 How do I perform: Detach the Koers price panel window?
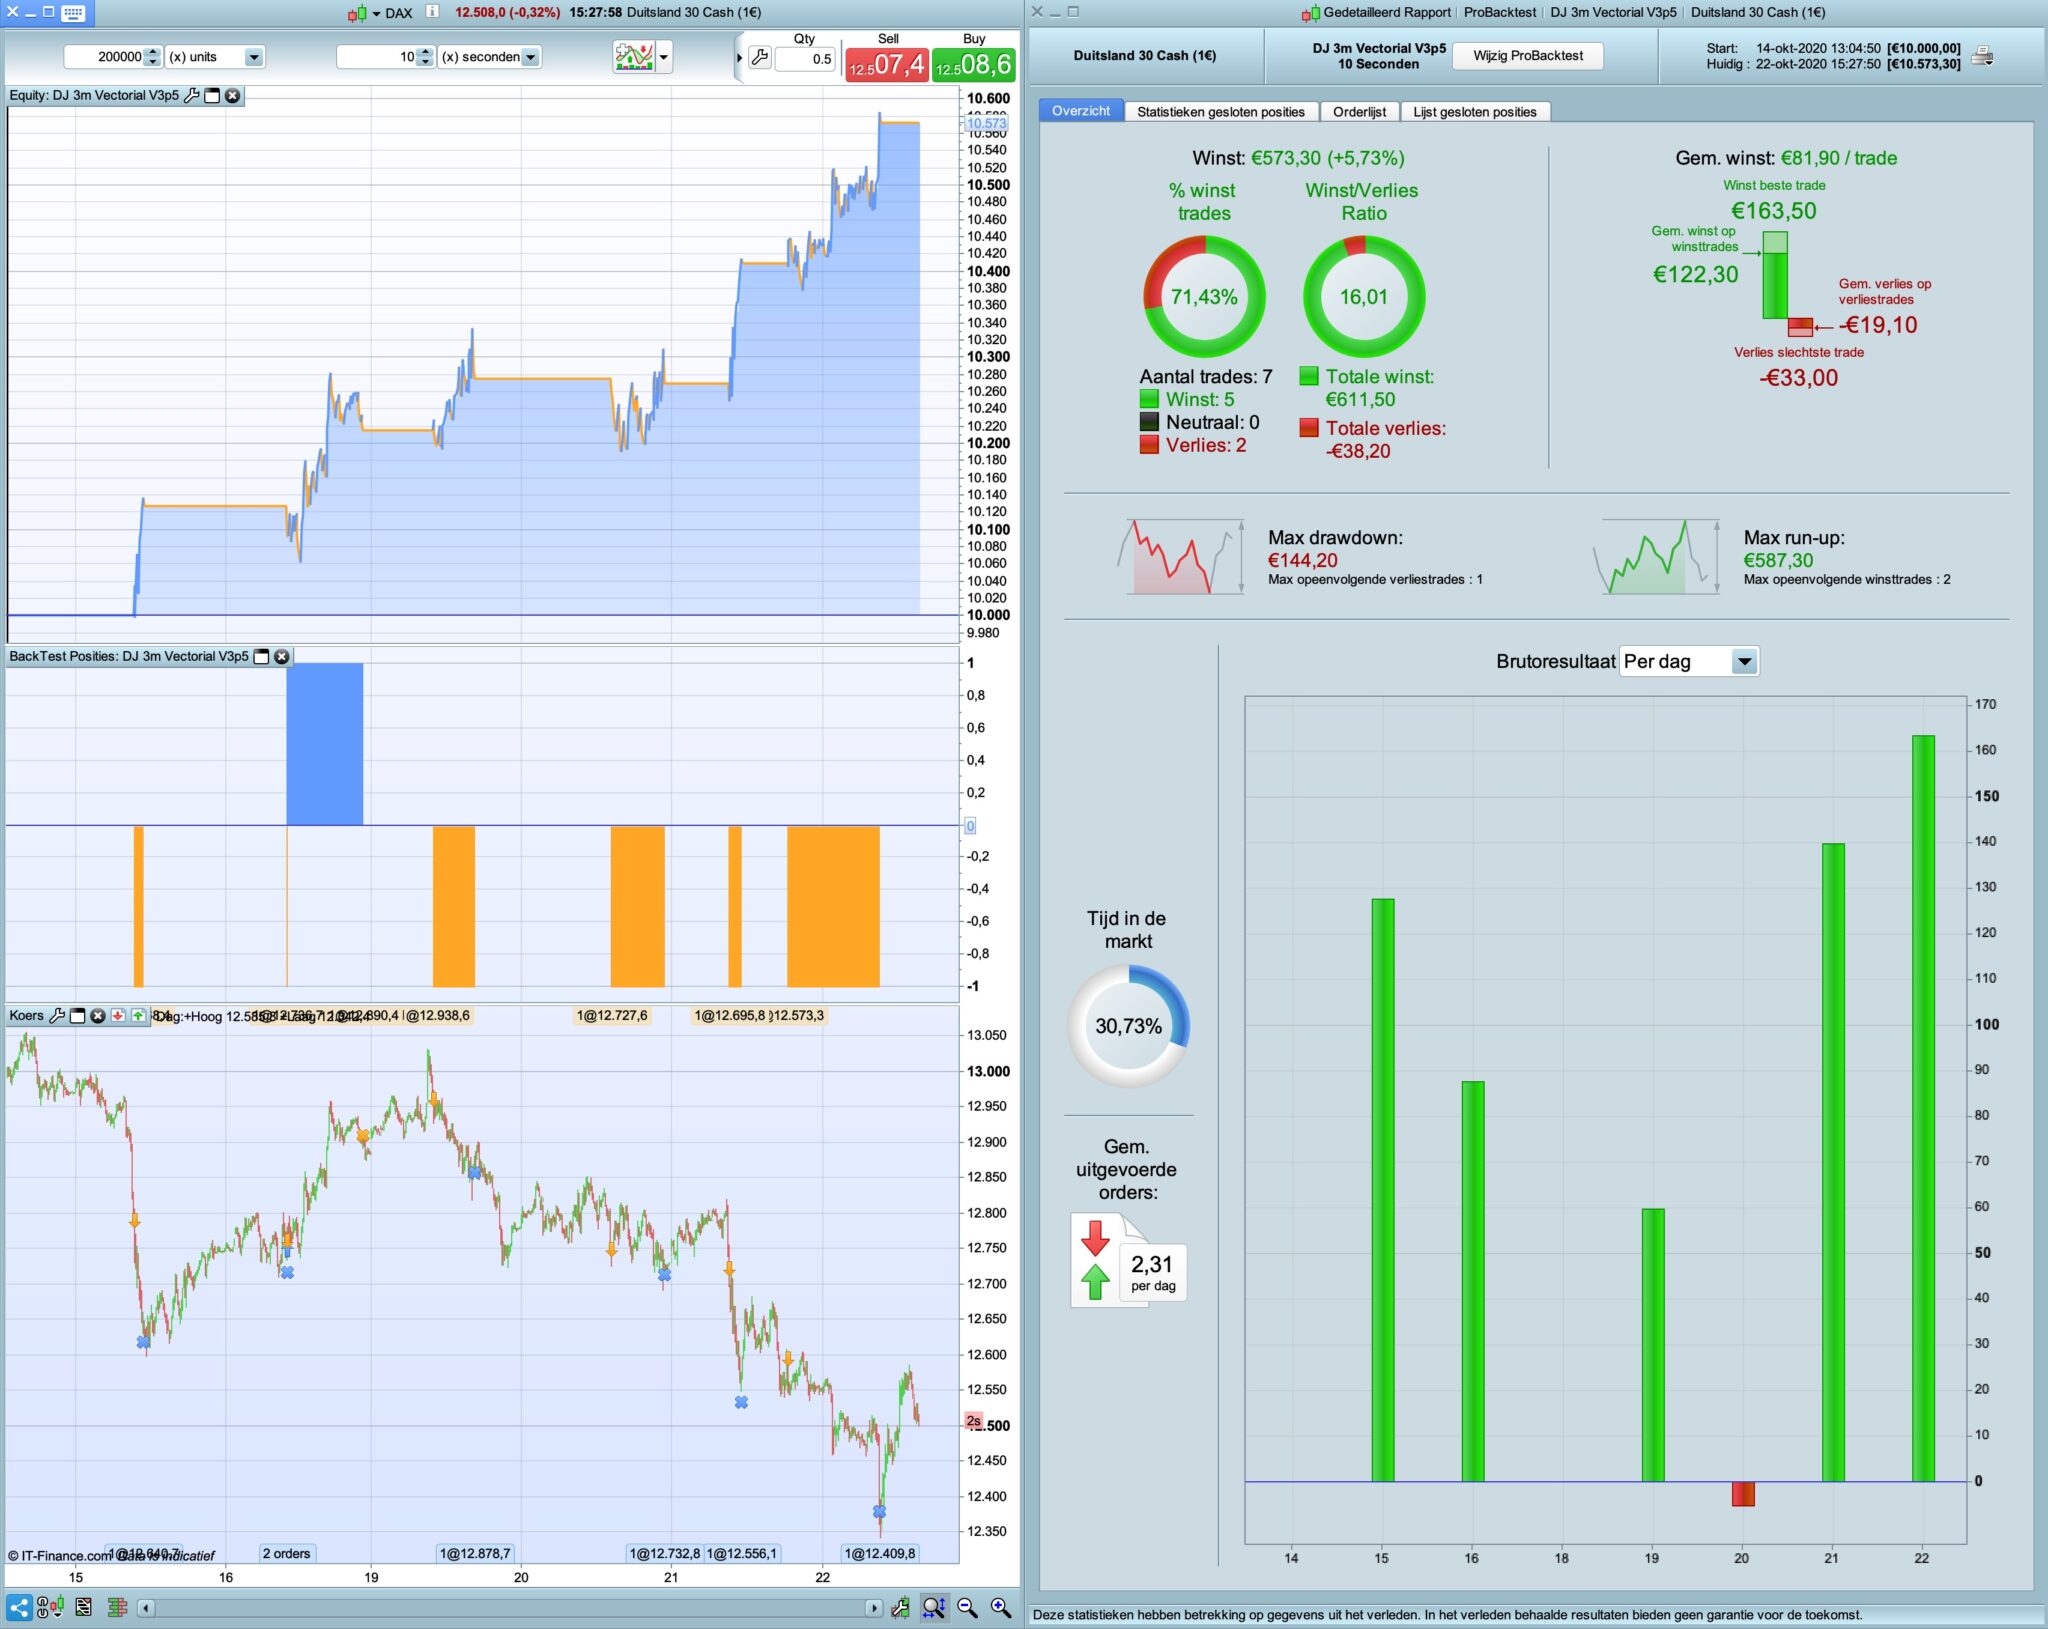[x=78, y=1016]
